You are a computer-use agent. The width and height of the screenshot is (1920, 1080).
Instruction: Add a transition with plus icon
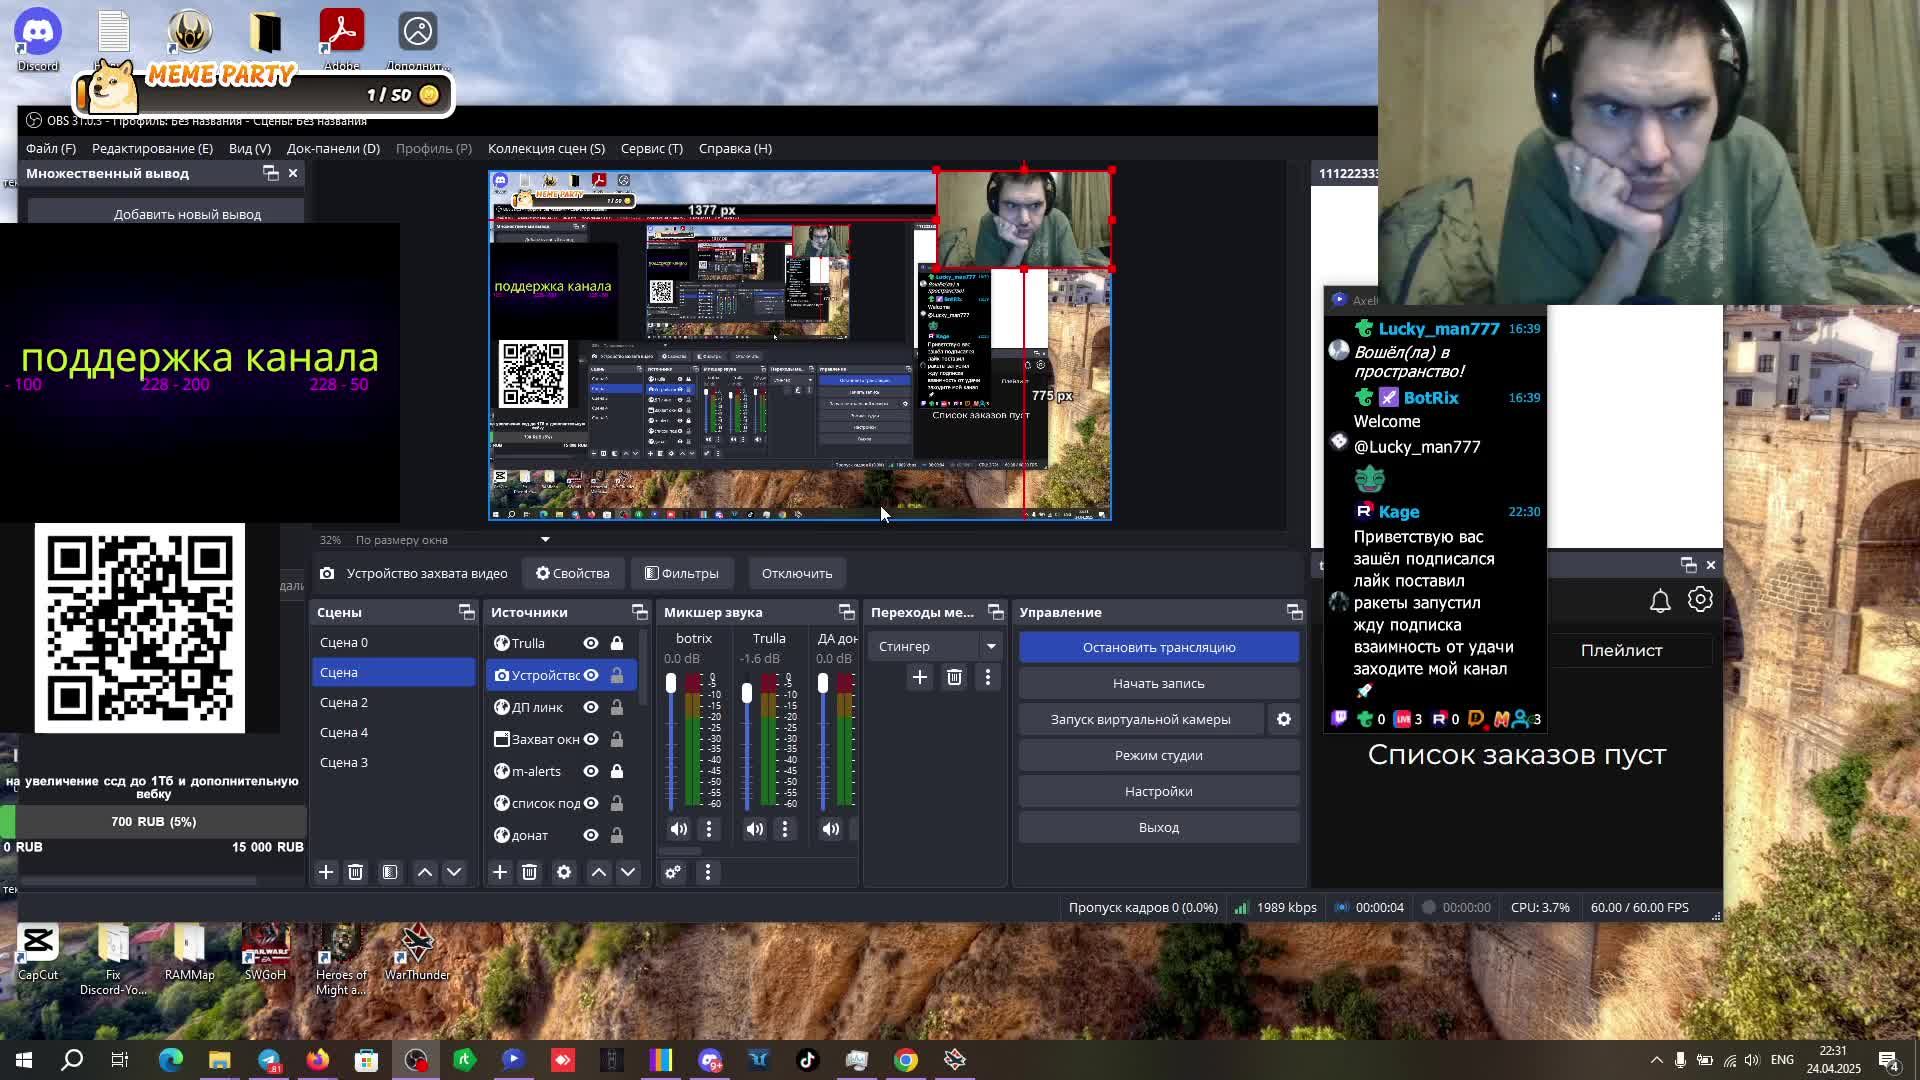click(x=919, y=677)
